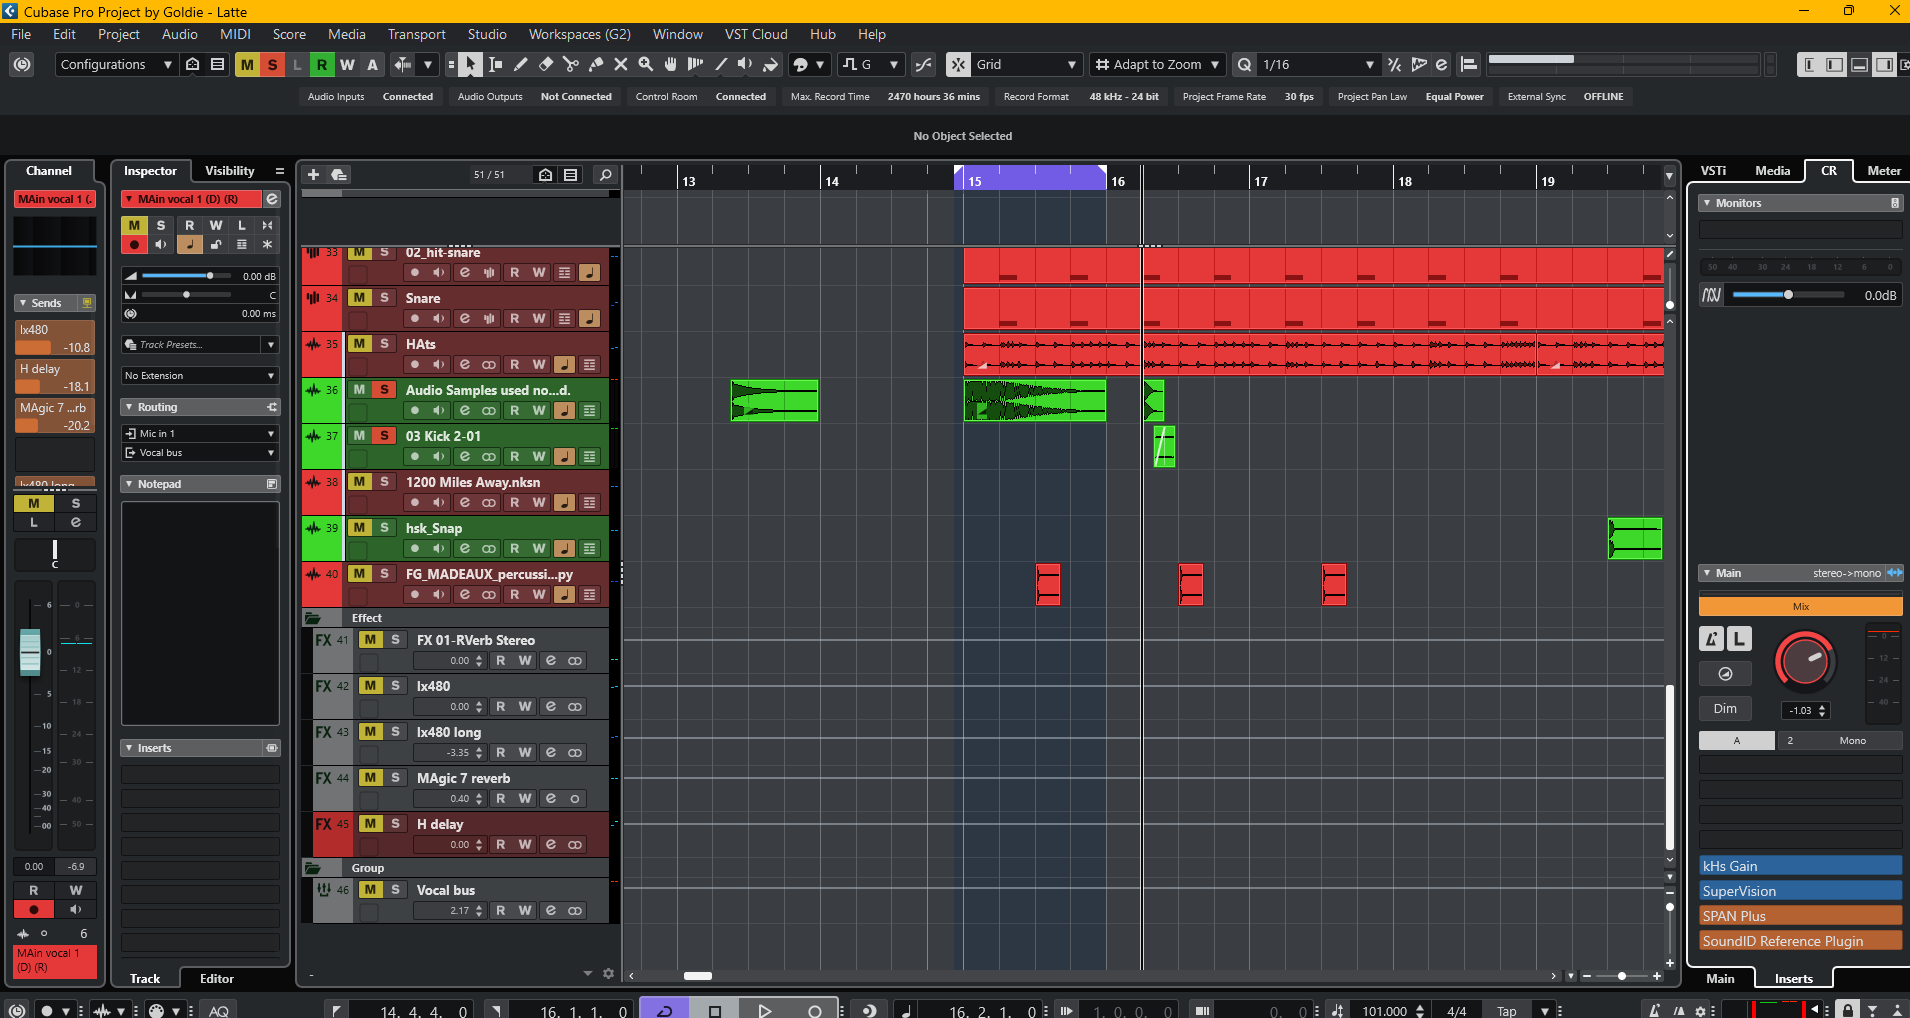Open the Track Presets dropdown
1910x1018 pixels.
pos(200,345)
